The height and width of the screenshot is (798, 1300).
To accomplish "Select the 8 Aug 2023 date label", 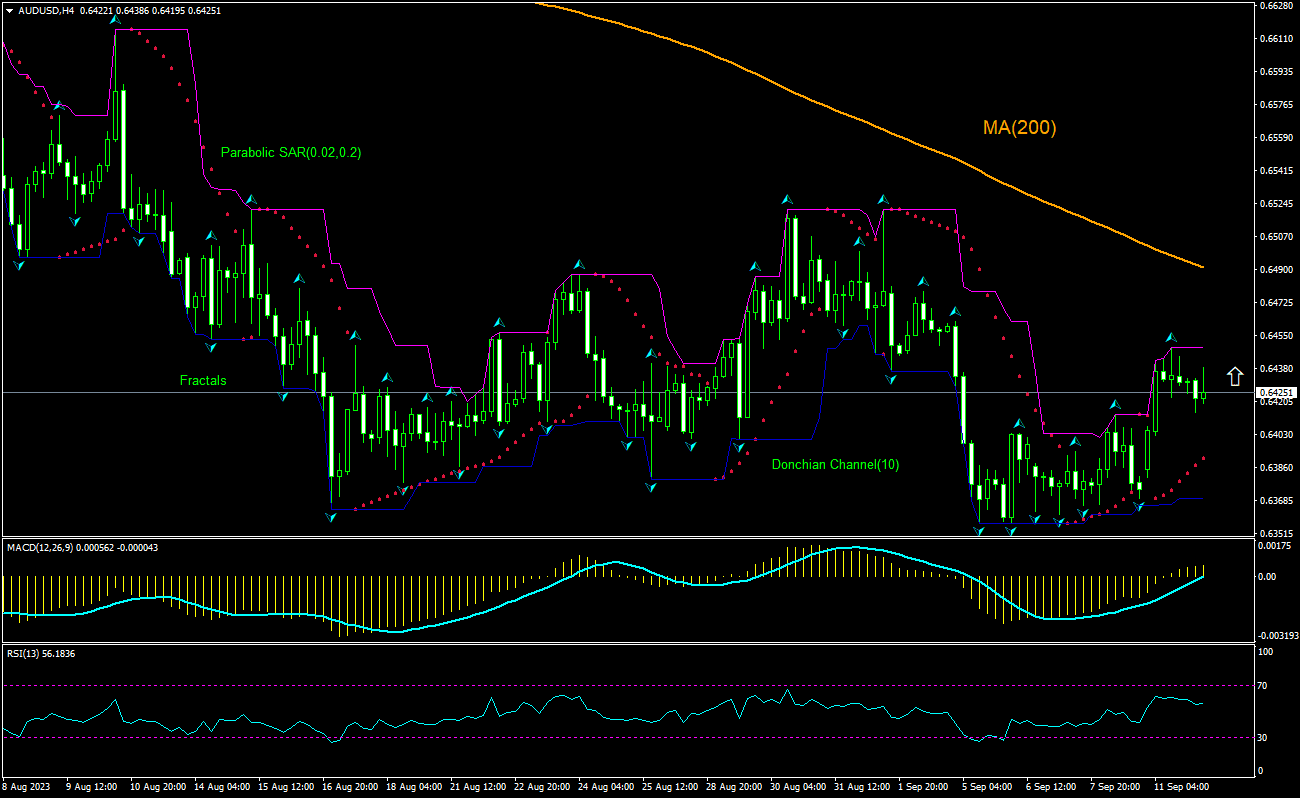I will (27, 787).
